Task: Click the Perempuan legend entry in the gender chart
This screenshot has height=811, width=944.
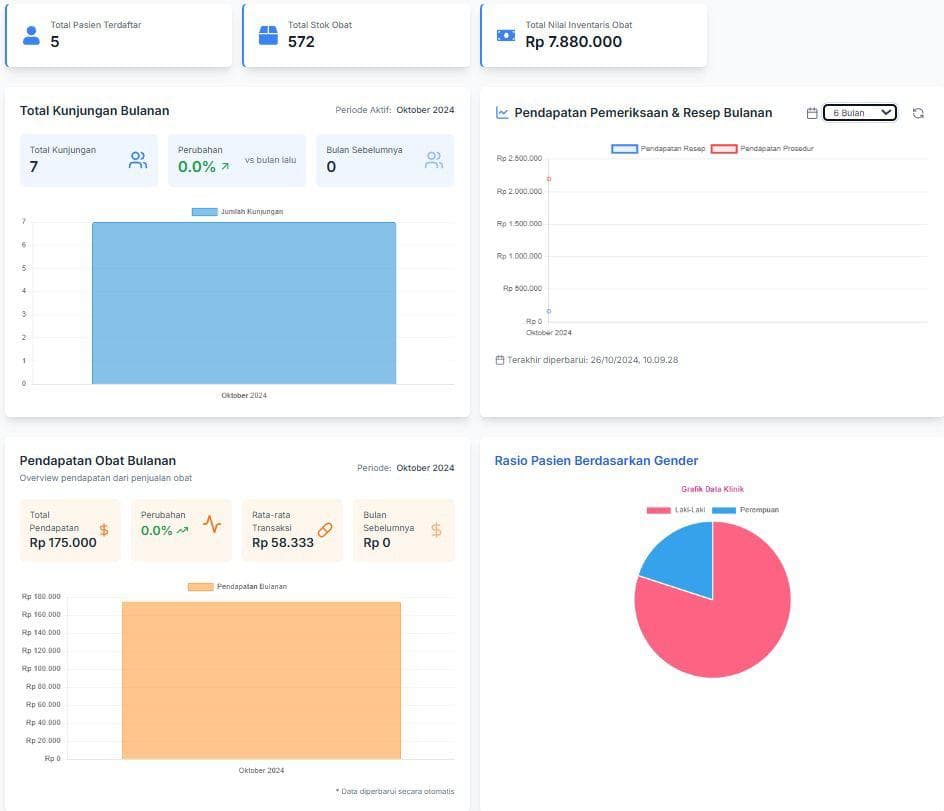Action: pos(746,510)
